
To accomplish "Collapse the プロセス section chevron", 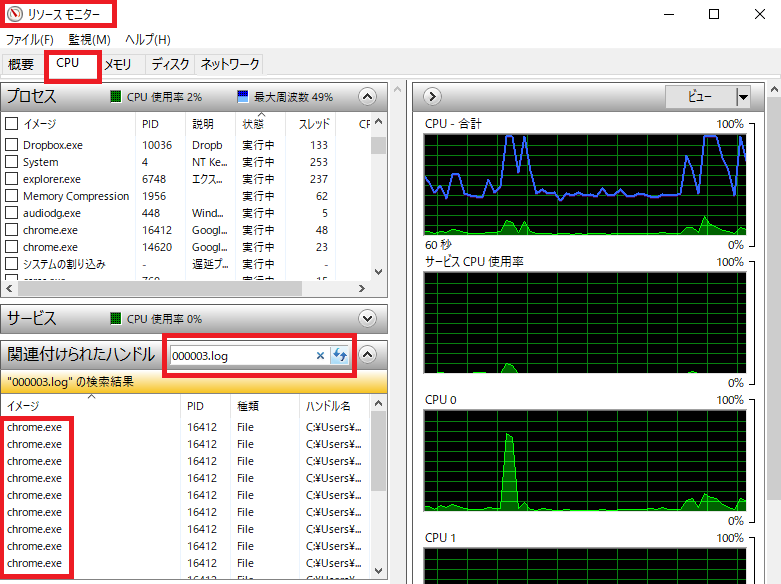I will coord(367,97).
